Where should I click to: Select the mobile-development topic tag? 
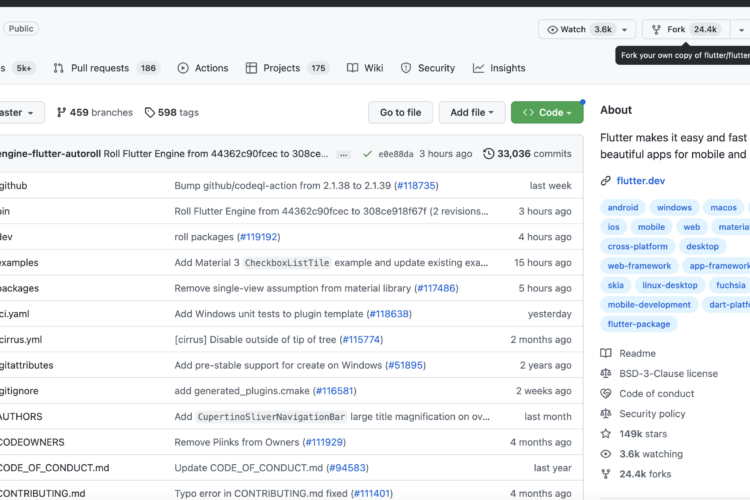pos(649,305)
